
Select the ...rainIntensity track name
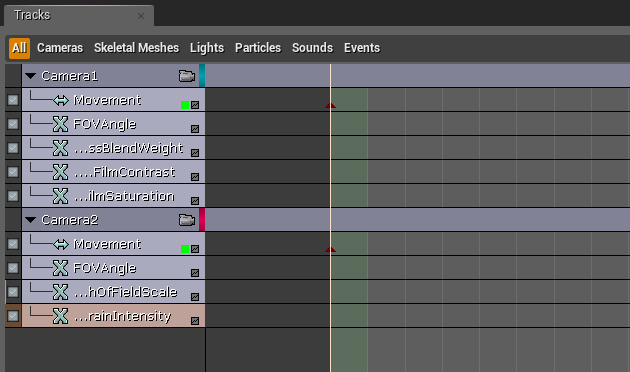123,316
